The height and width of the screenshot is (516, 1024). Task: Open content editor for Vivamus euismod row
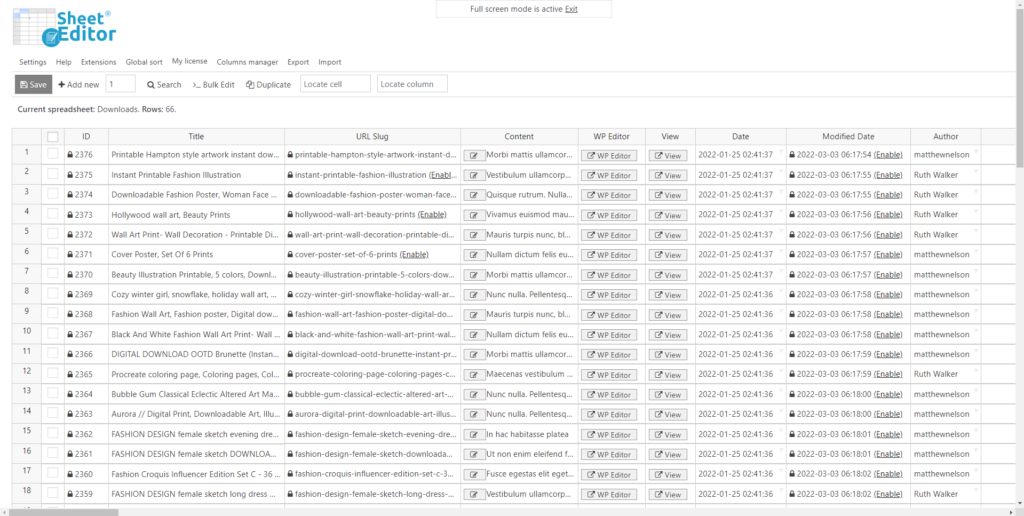click(474, 215)
